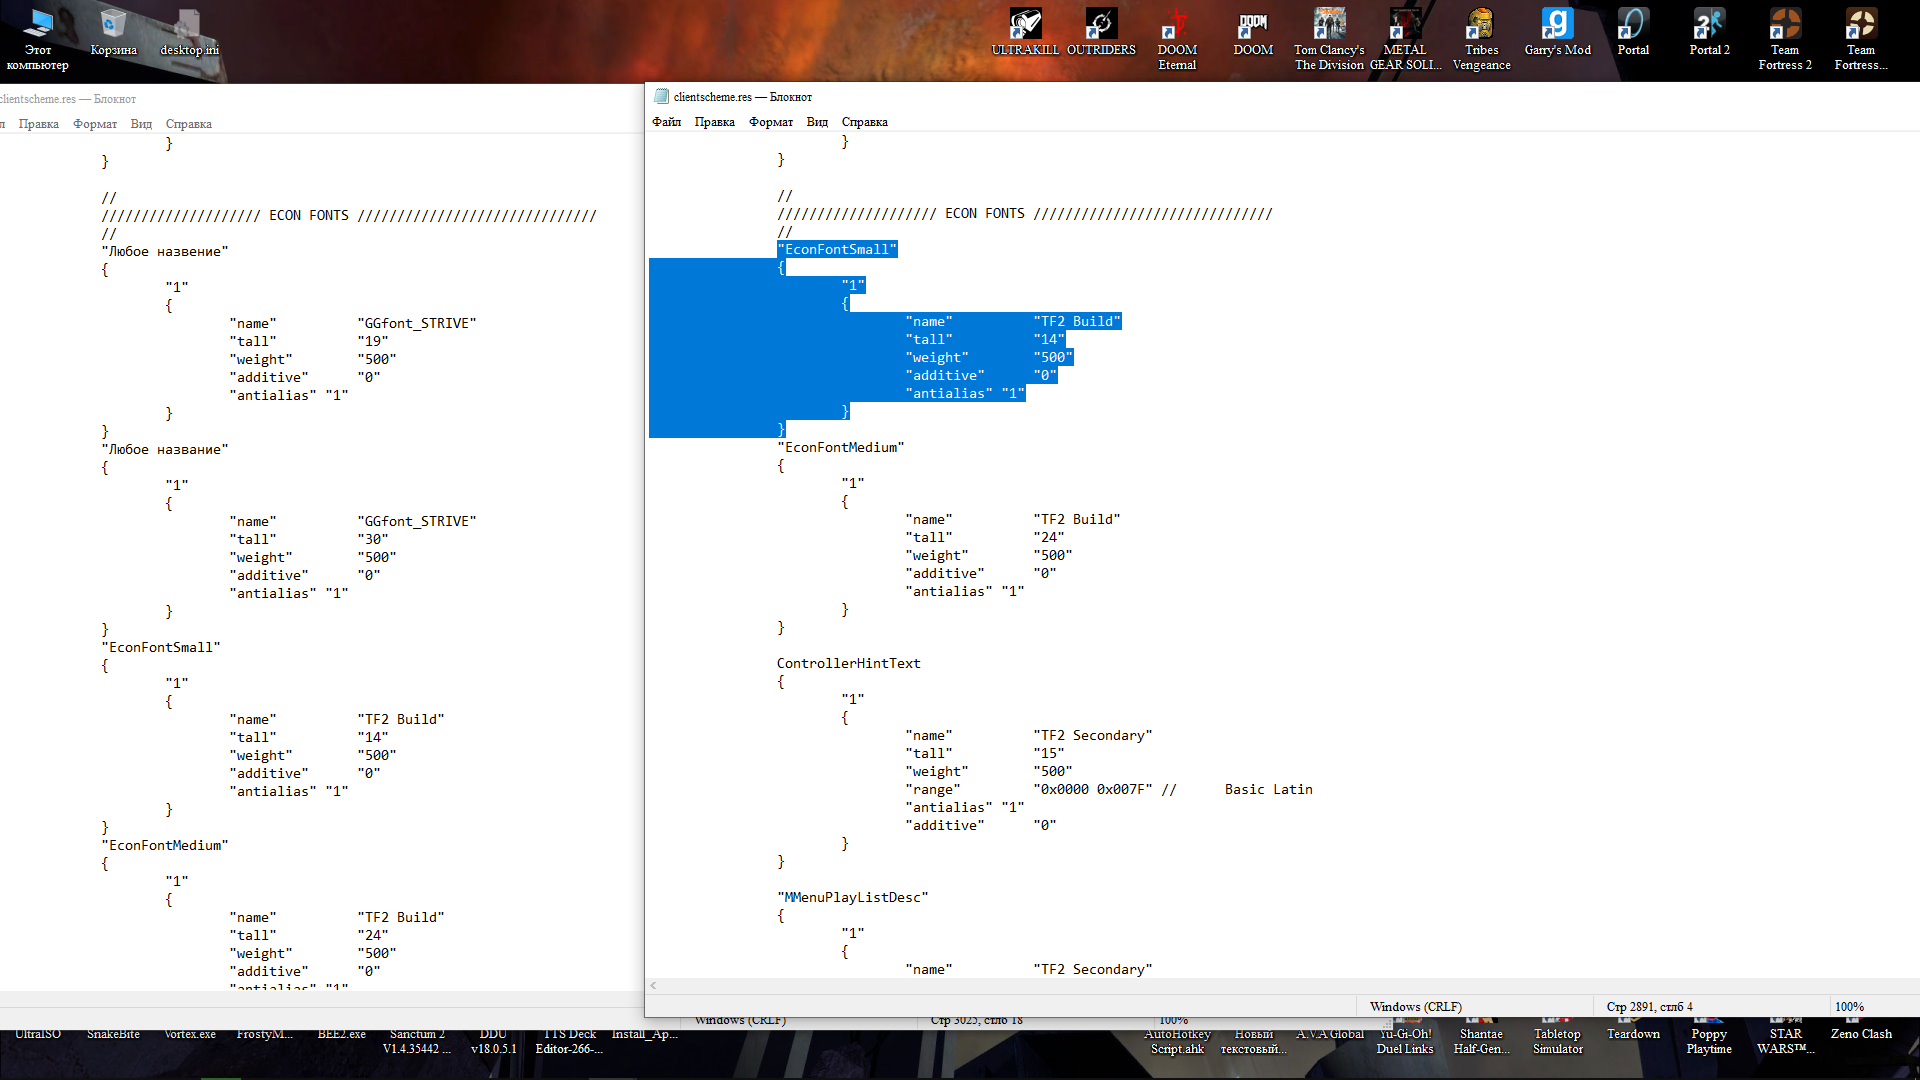Click the Notepad icon in title bar

661,96
